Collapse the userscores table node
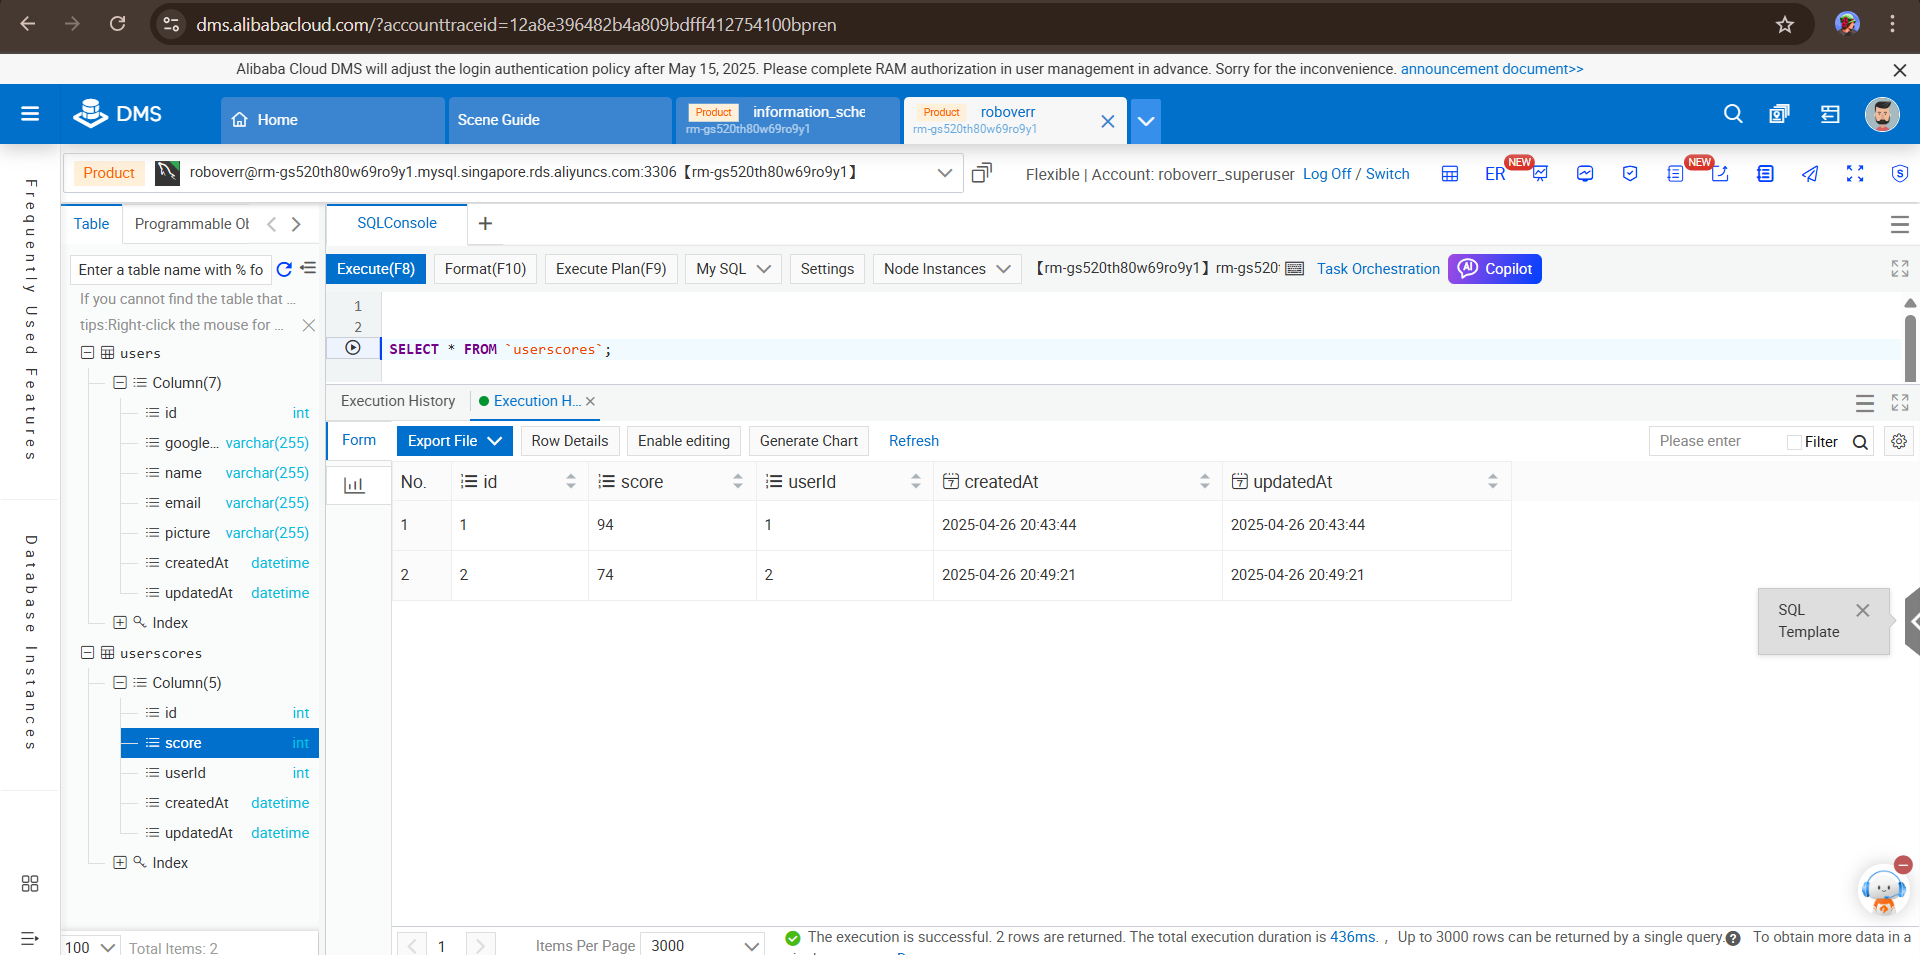Screen dimensions: 1920x955 (87, 652)
